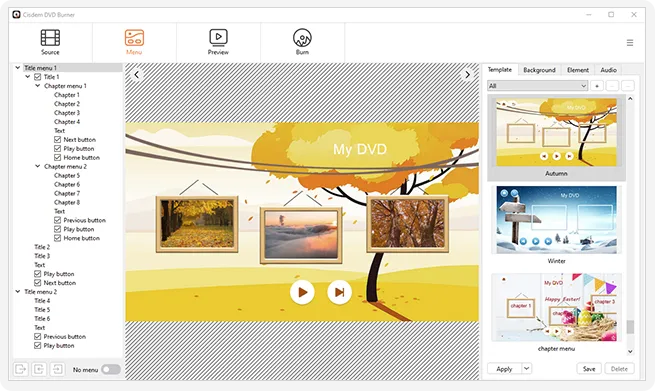Select the left autumn leaves picture frame
The height and width of the screenshot is (391, 655).
tap(197, 224)
